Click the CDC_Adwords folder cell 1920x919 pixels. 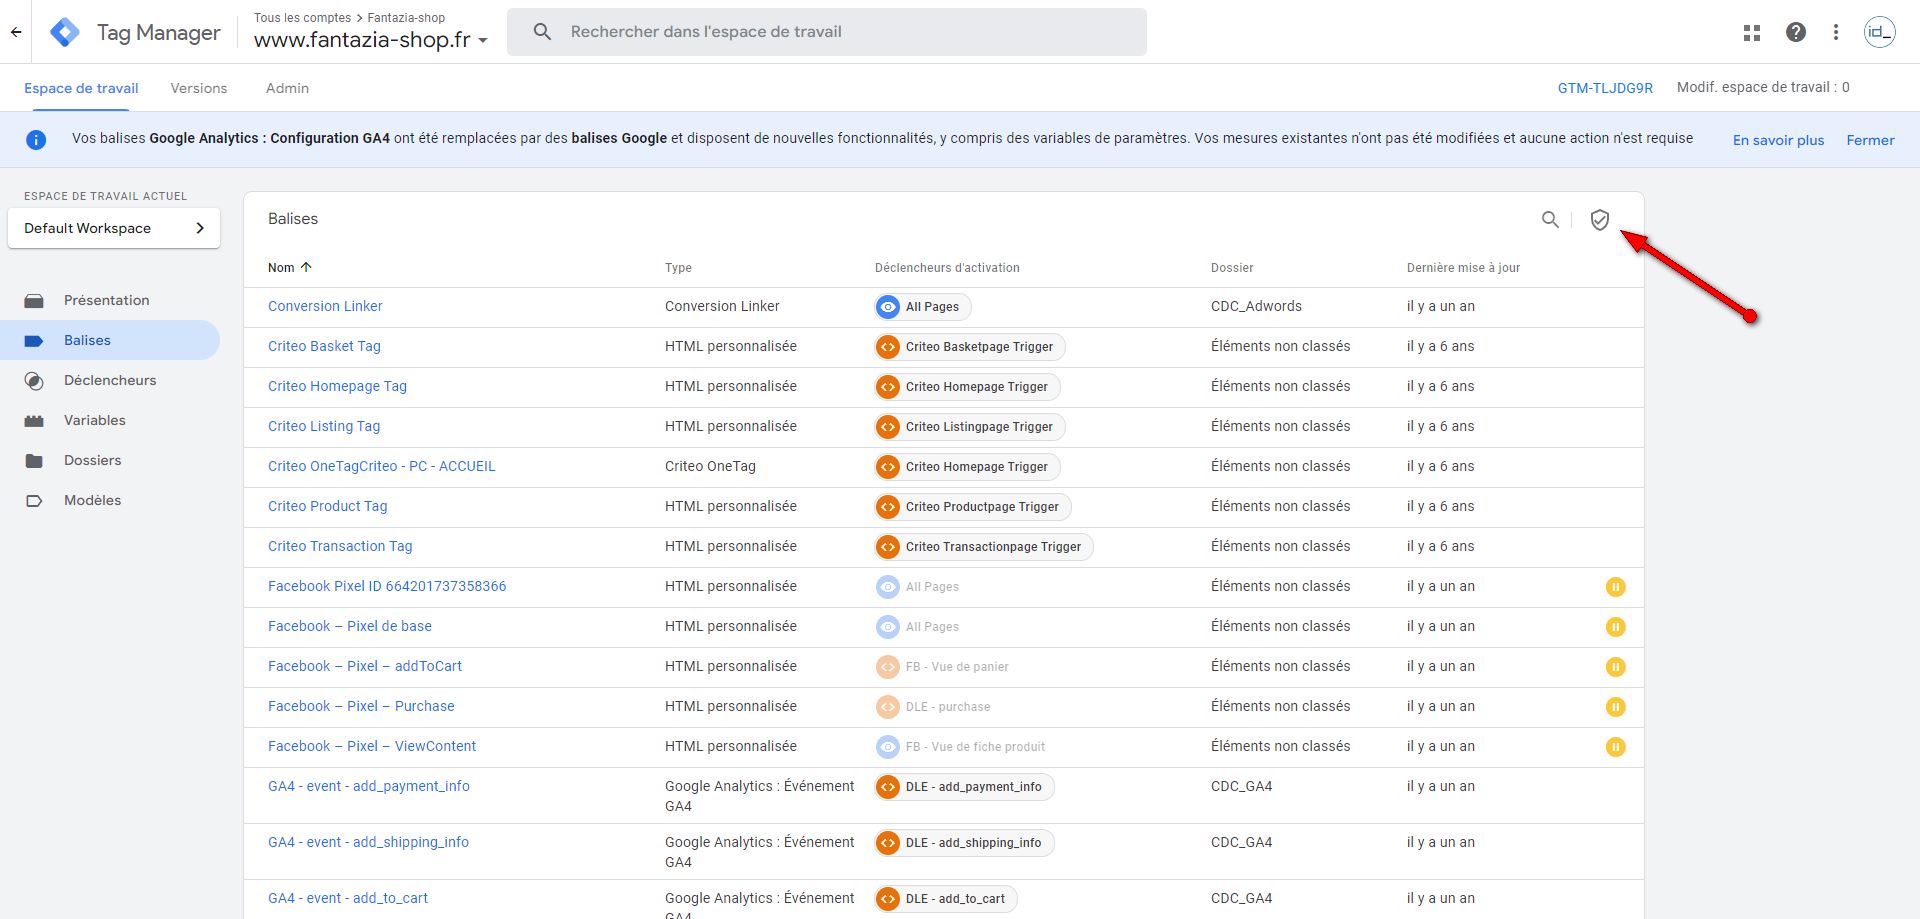pyautogui.click(x=1256, y=306)
